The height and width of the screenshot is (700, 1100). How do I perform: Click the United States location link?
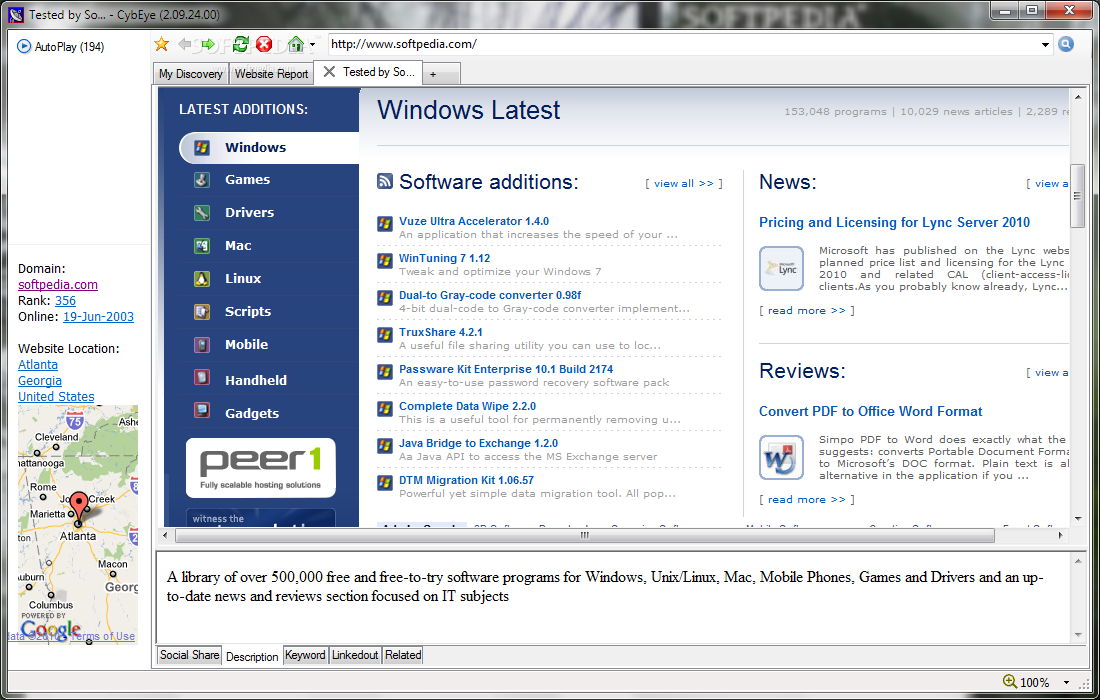(x=56, y=397)
